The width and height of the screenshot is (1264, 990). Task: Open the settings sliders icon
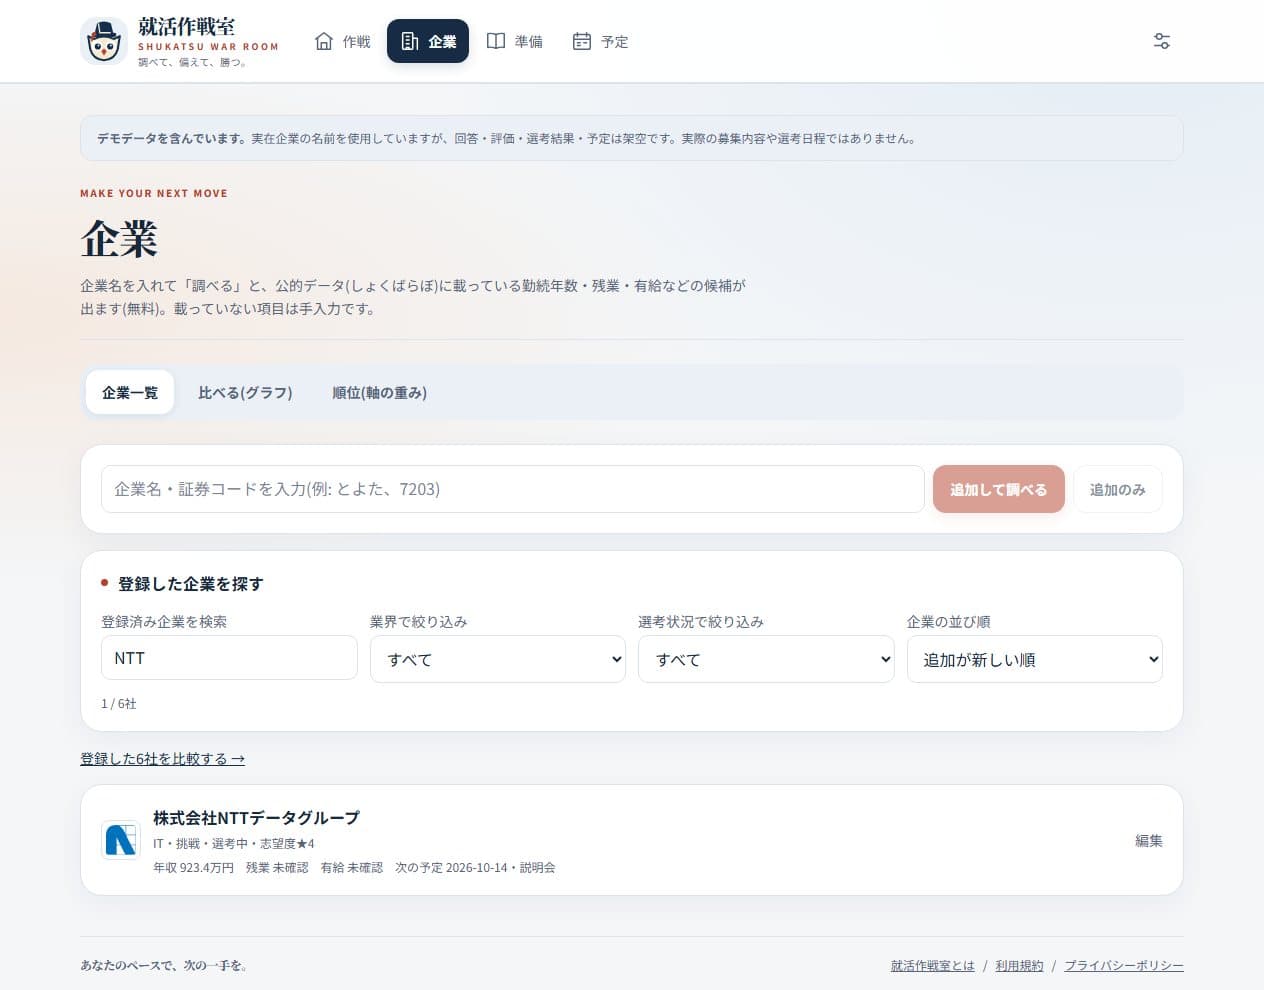[1162, 41]
